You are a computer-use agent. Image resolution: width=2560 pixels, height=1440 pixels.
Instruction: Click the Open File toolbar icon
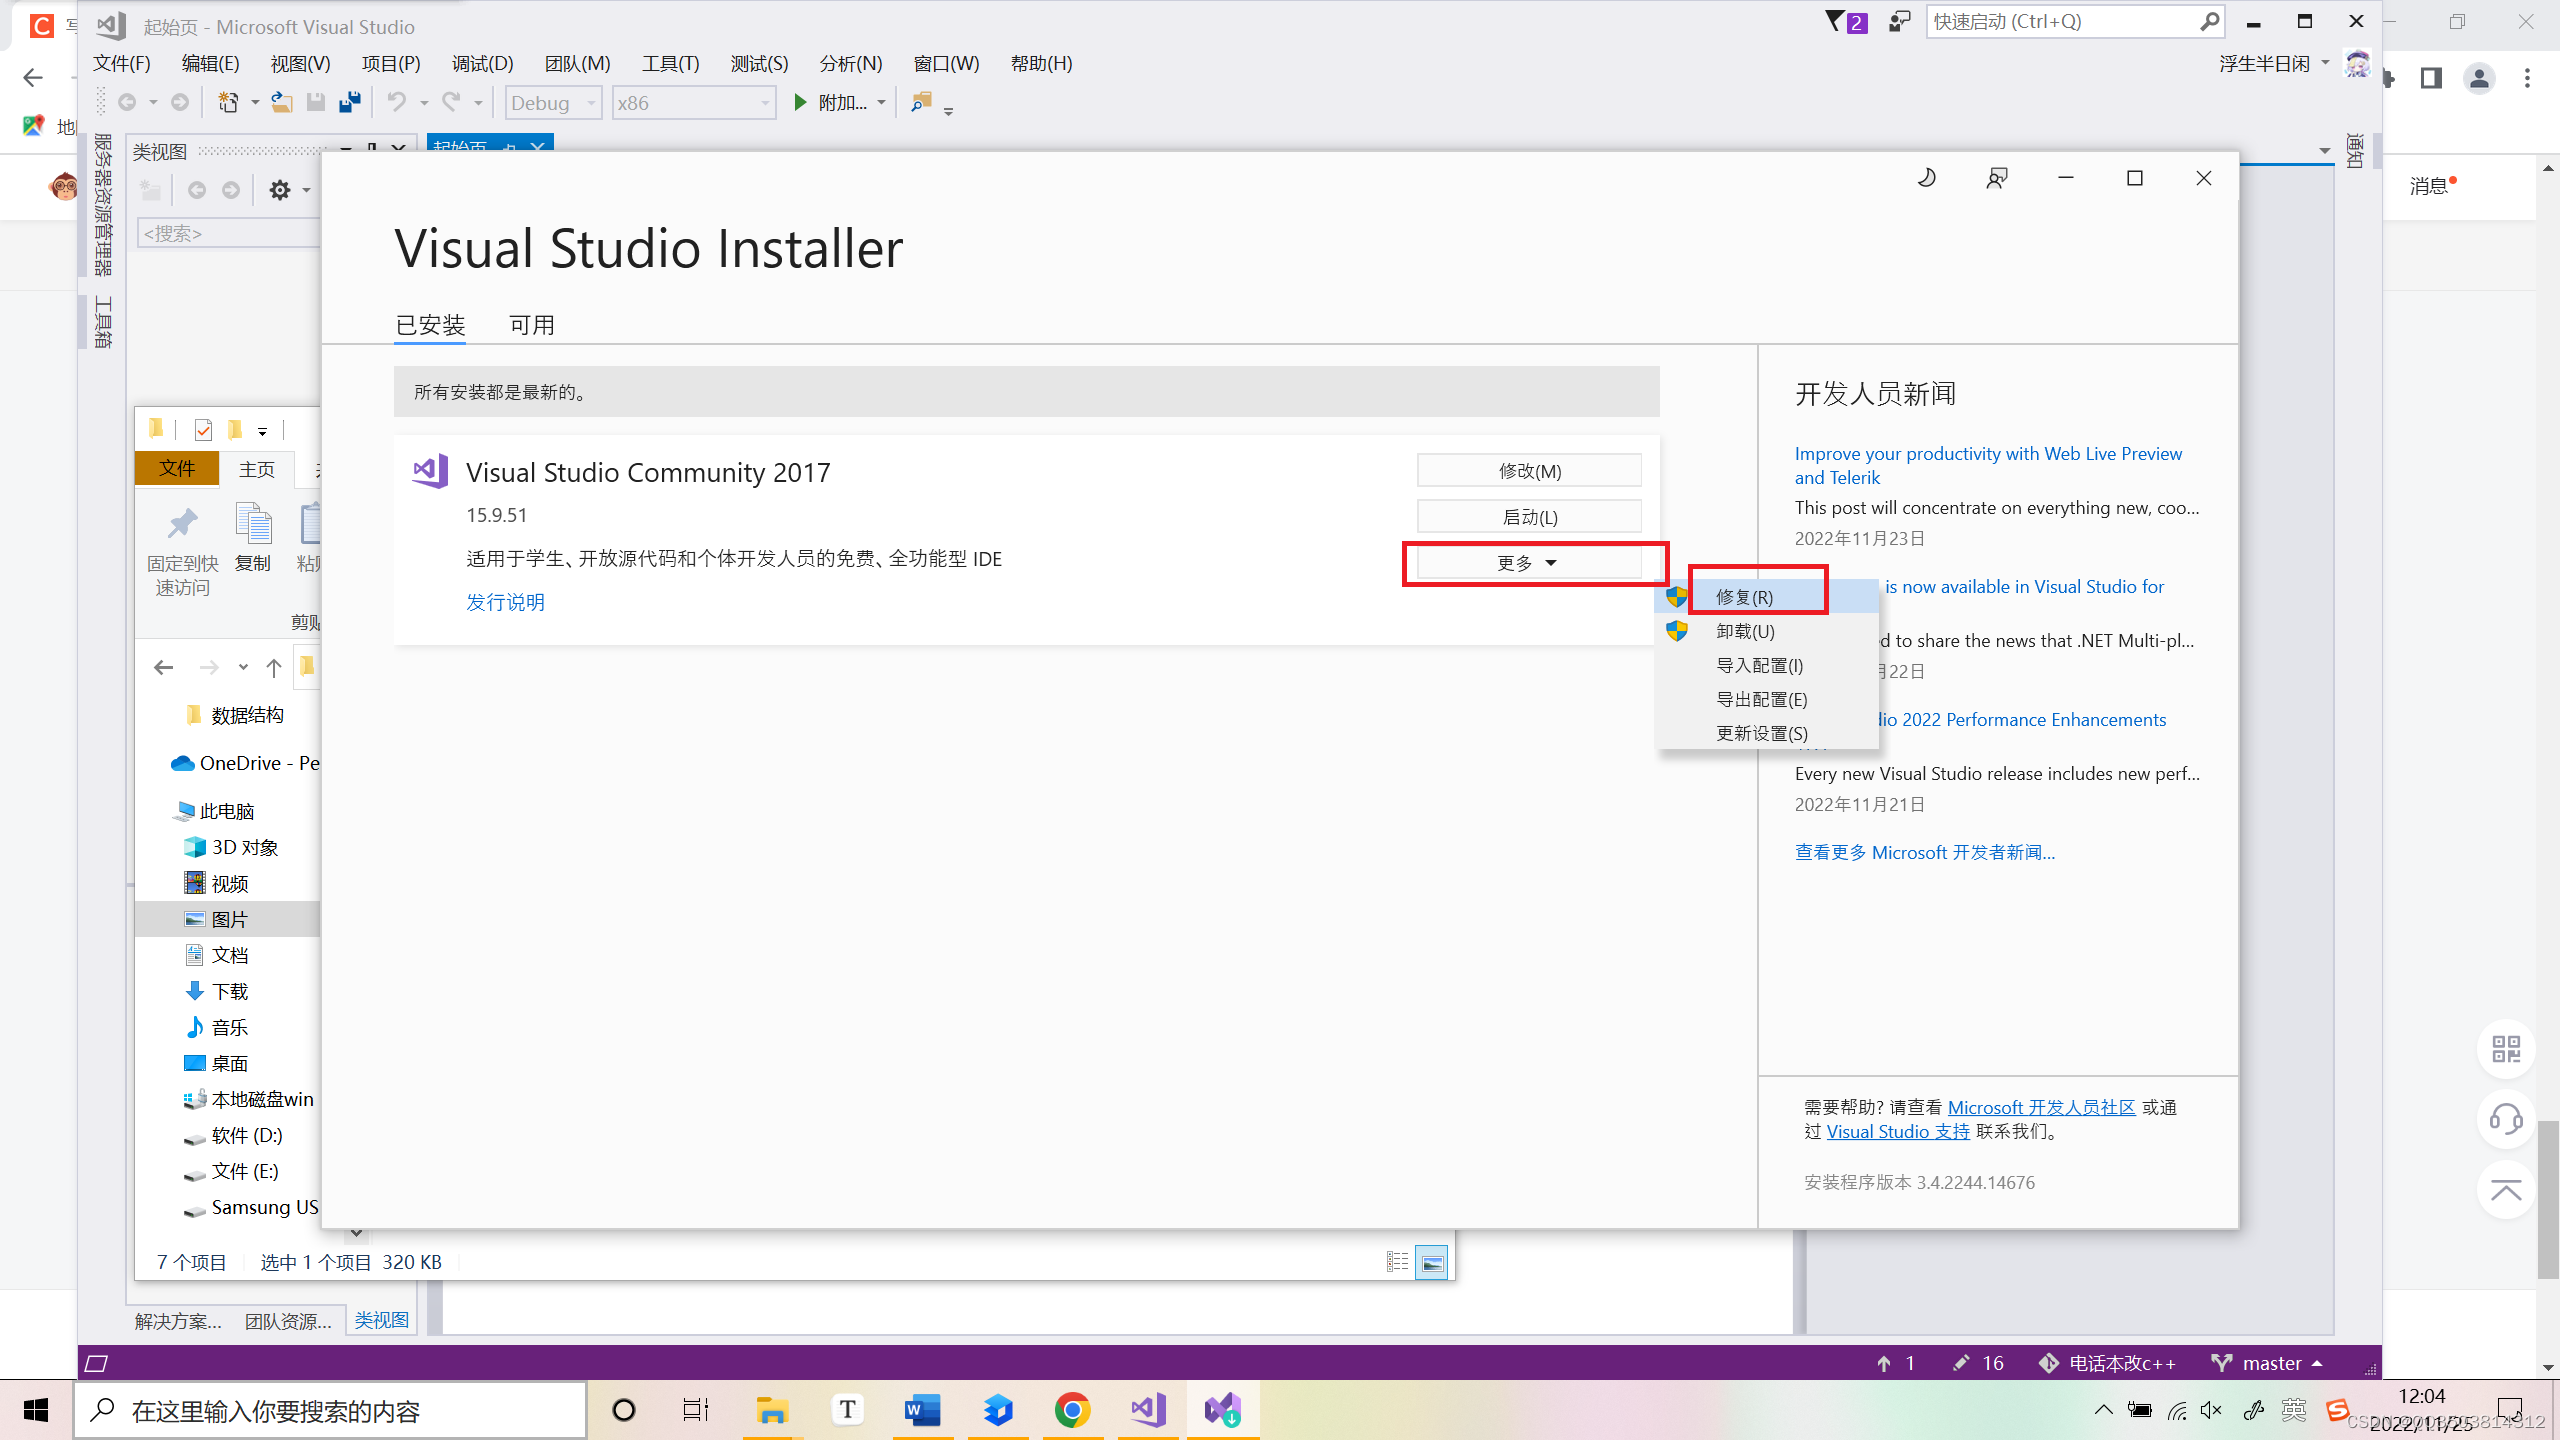(282, 103)
